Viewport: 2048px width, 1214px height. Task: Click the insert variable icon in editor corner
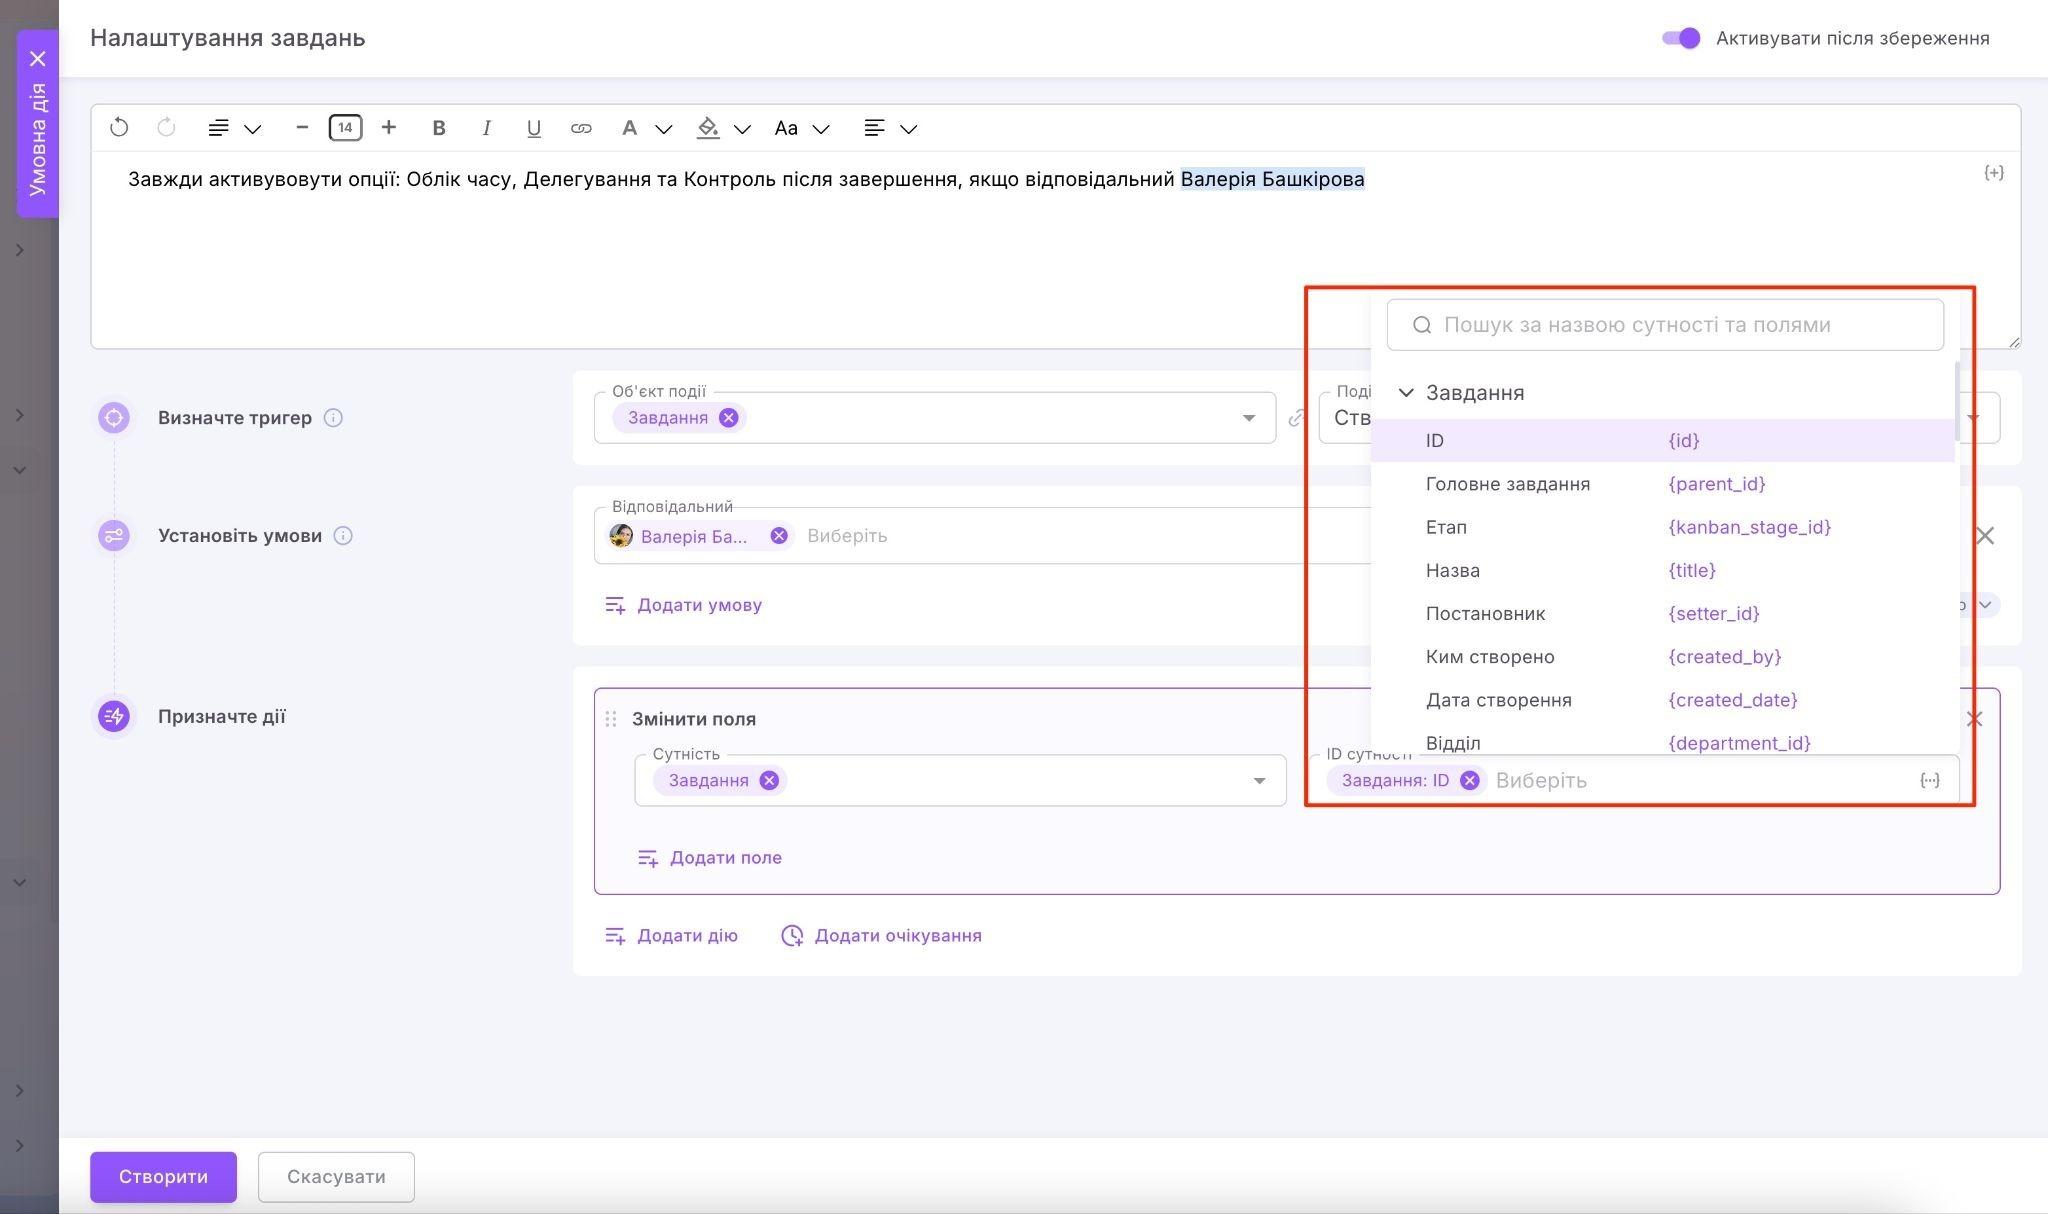coord(1993,173)
